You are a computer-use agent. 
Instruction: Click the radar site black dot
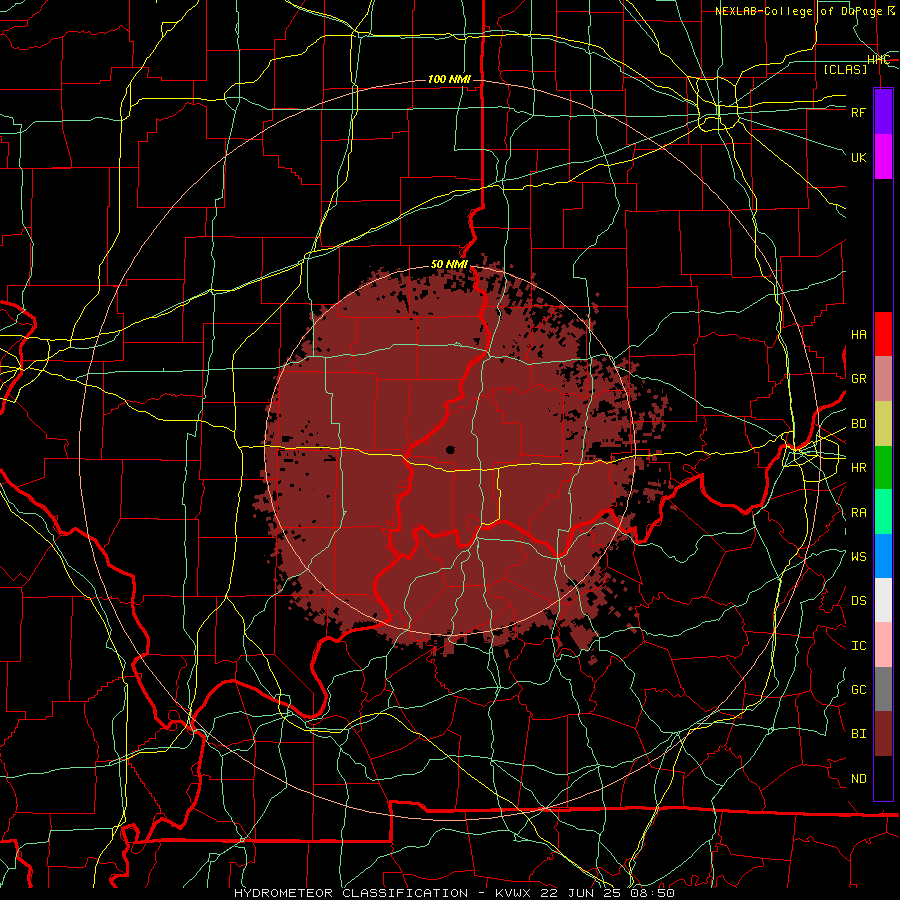[450, 450]
